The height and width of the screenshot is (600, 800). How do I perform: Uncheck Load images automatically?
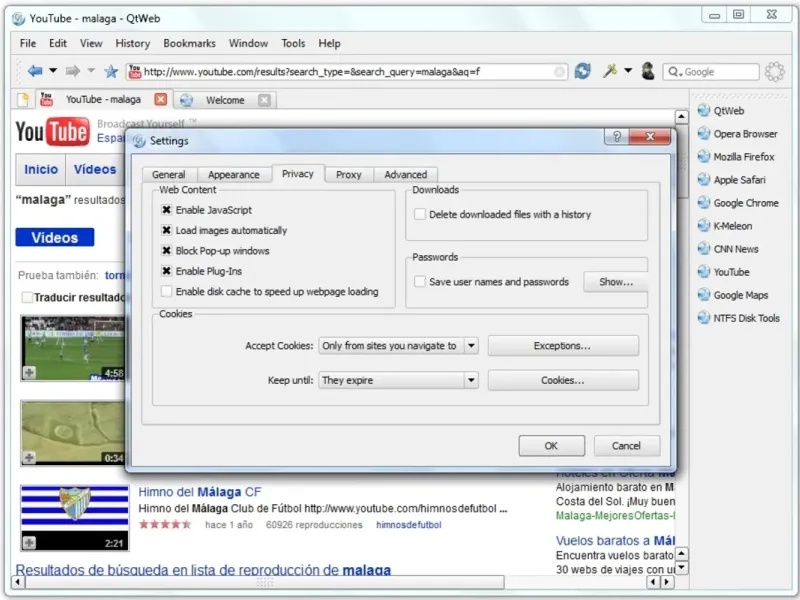tap(166, 230)
